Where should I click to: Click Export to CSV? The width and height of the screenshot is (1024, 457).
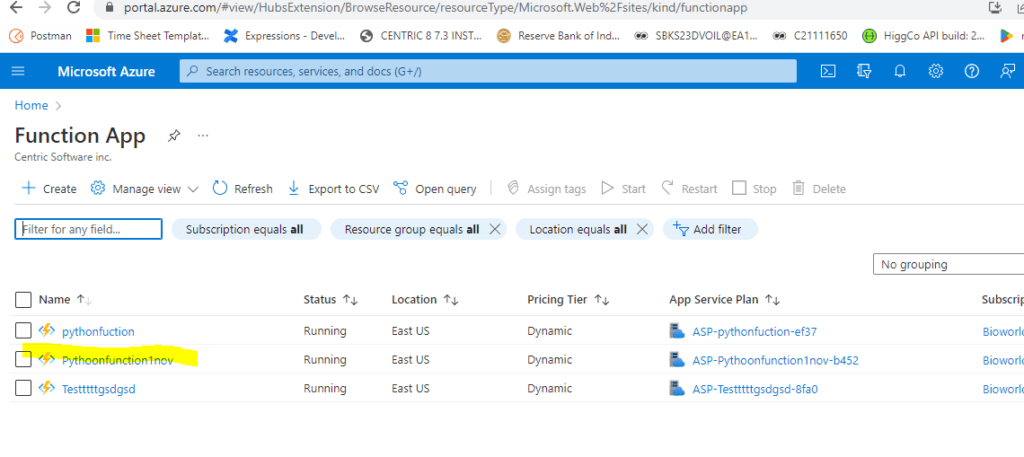point(333,189)
